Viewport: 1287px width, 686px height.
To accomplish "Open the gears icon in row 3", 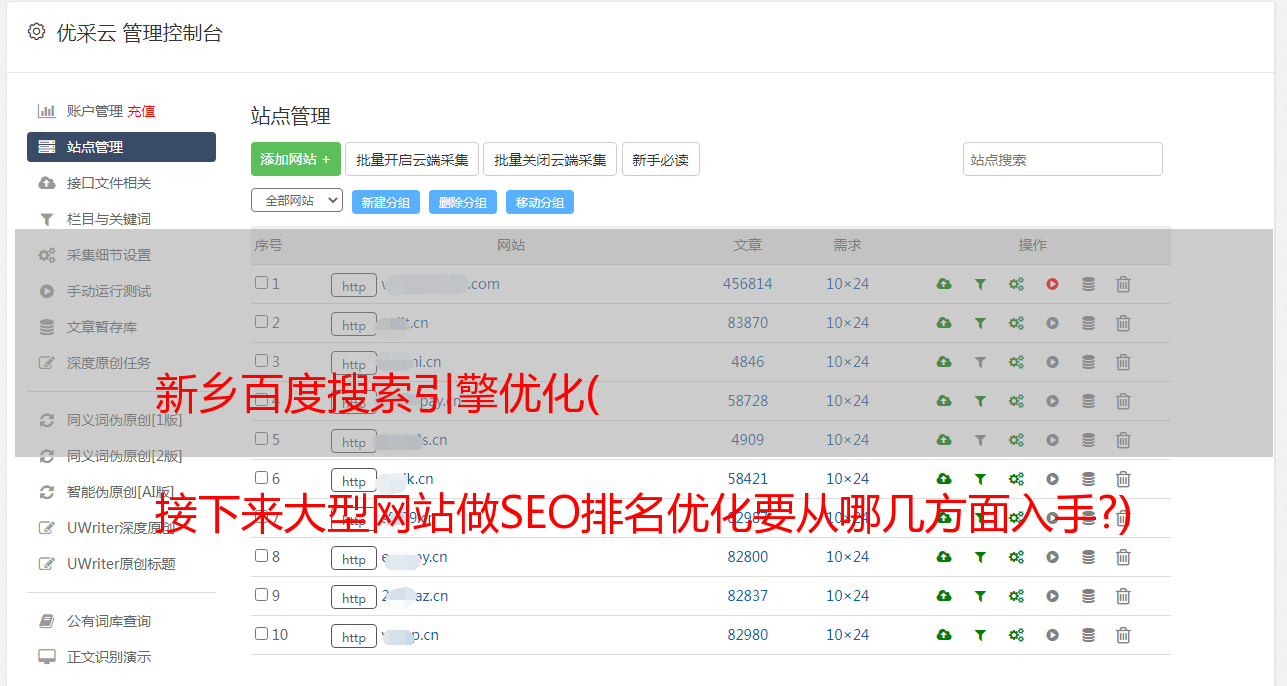I will click(x=1016, y=362).
